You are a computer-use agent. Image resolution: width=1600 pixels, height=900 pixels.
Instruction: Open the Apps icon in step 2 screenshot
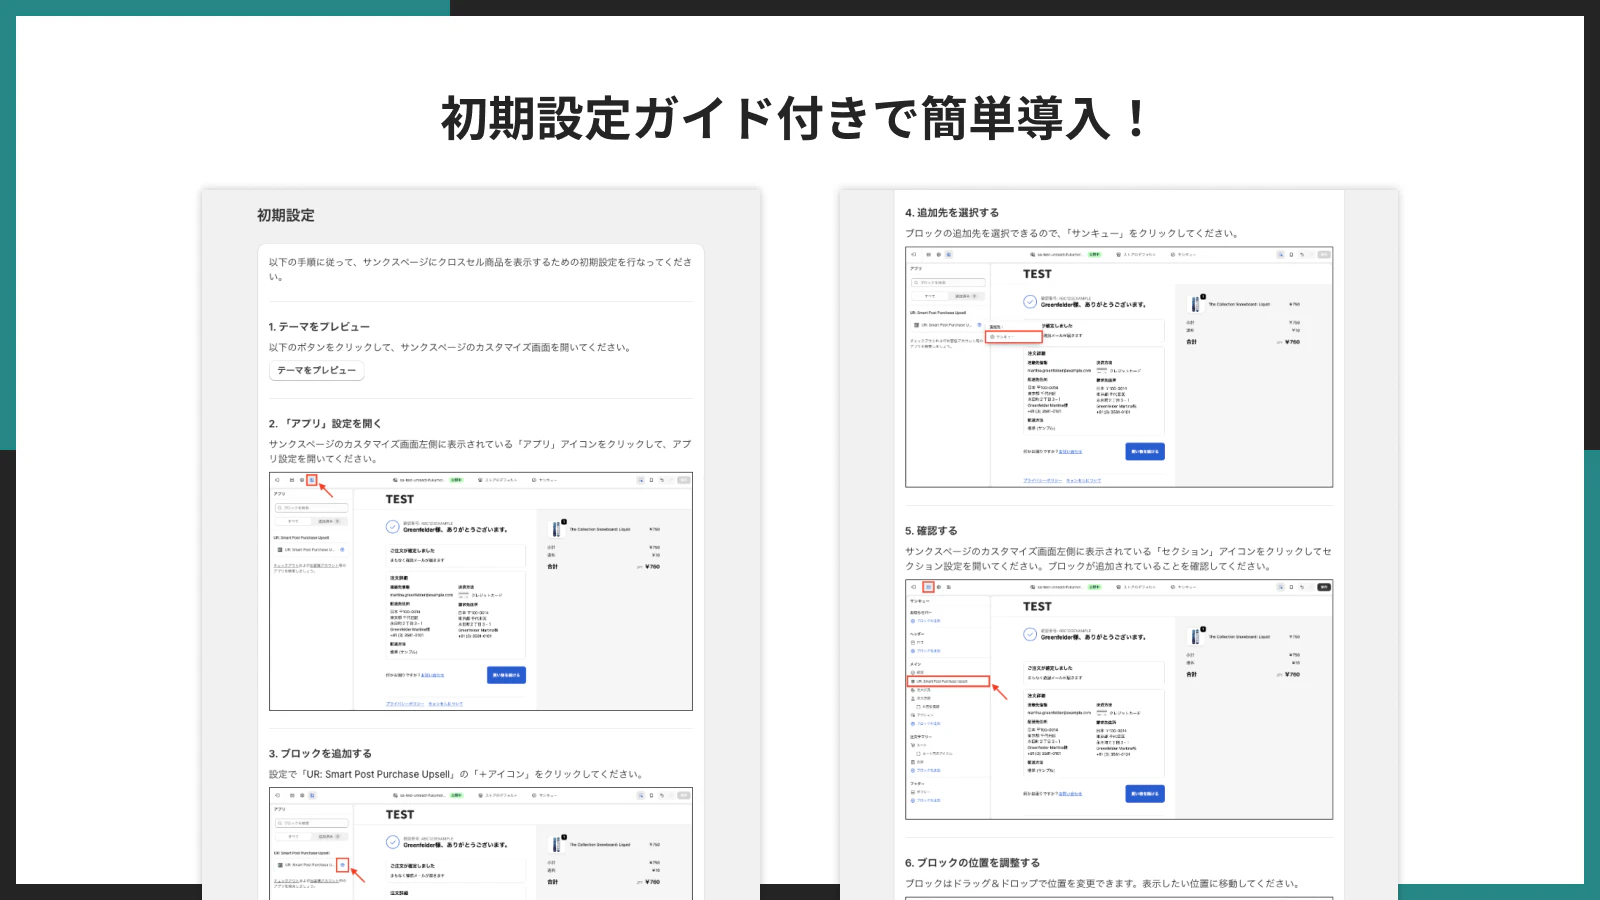coord(312,480)
